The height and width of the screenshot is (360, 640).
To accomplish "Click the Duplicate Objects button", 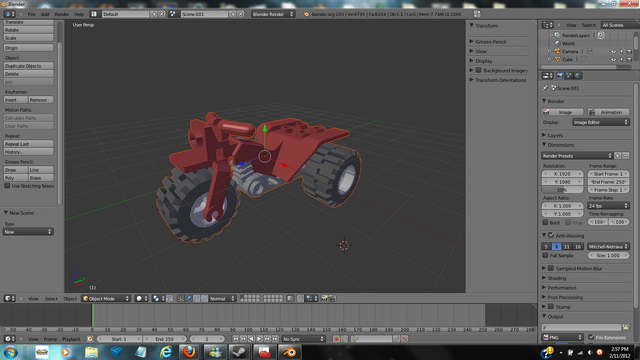I will click(29, 66).
